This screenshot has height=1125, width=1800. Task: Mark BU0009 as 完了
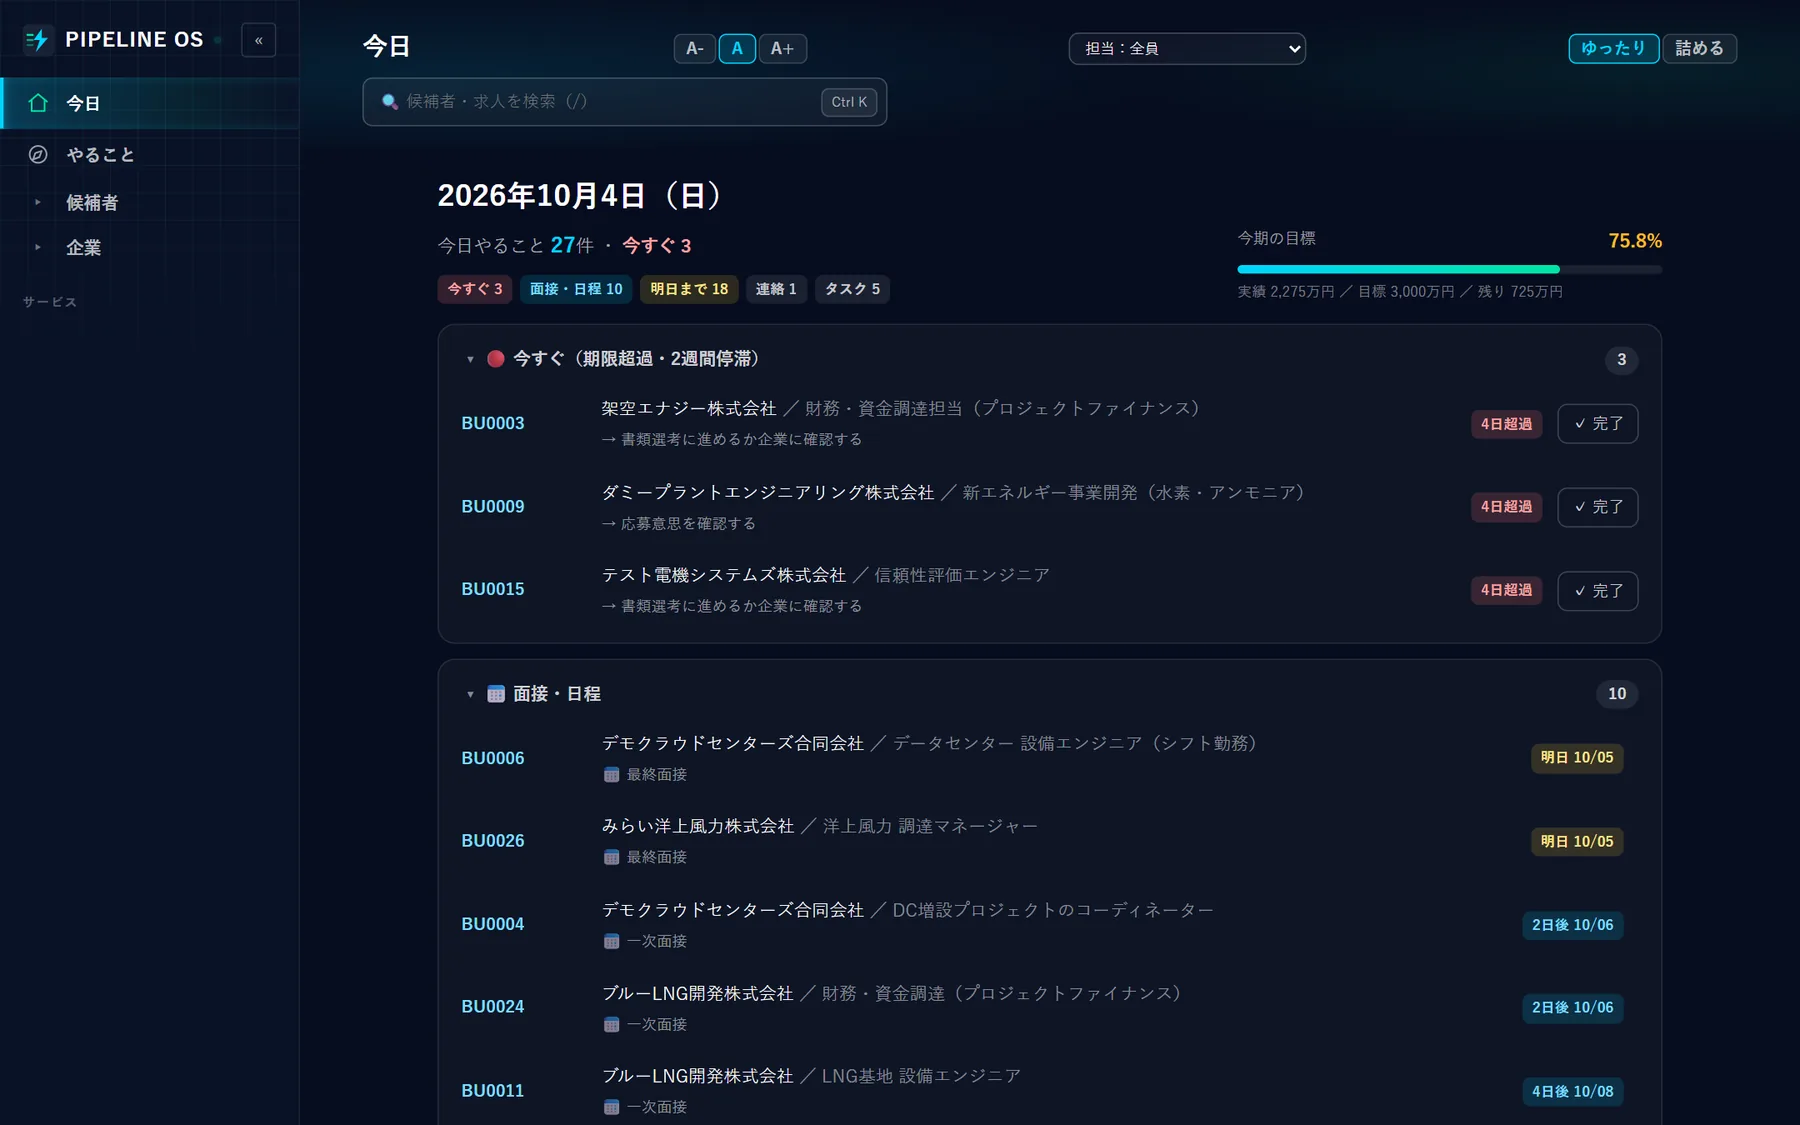[1598, 507]
